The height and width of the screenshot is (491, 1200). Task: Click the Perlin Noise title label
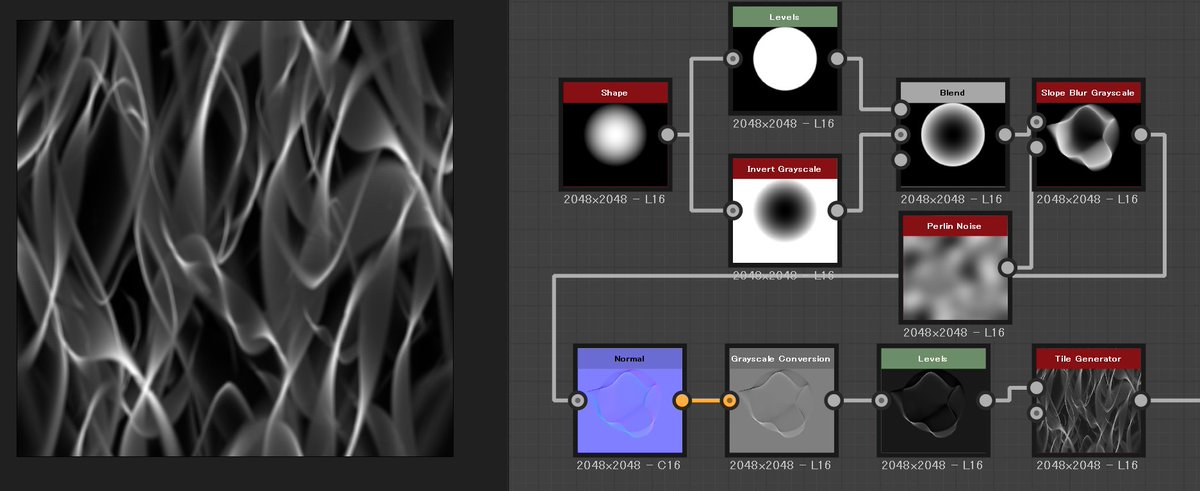(954, 226)
